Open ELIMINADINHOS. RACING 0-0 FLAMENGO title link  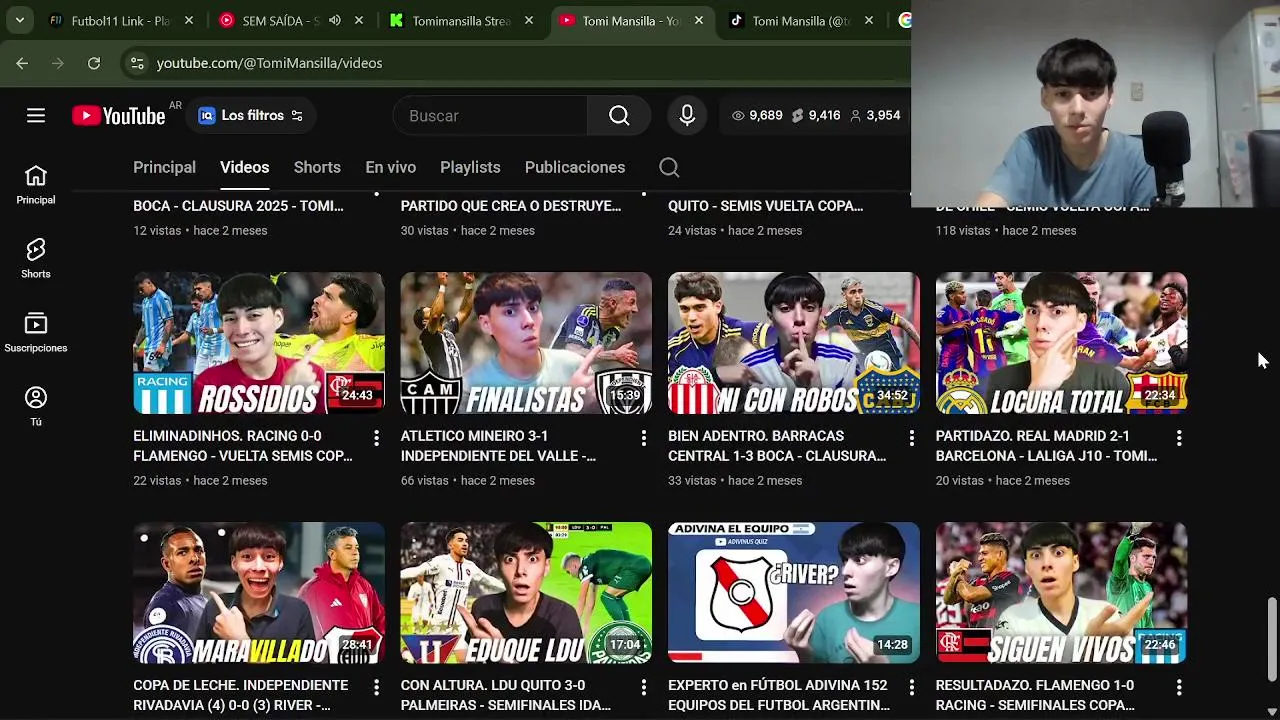(243, 446)
